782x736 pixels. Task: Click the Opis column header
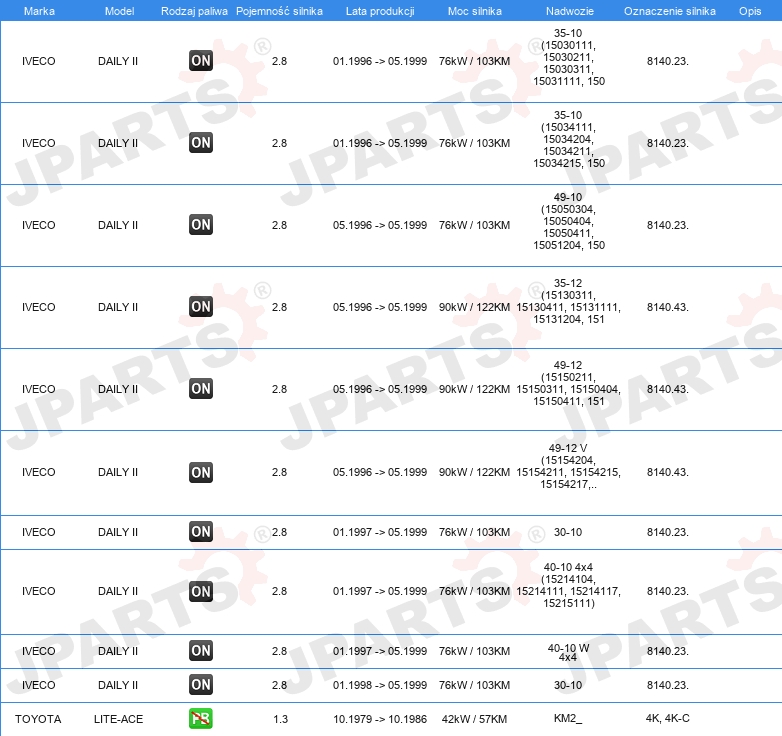click(750, 11)
